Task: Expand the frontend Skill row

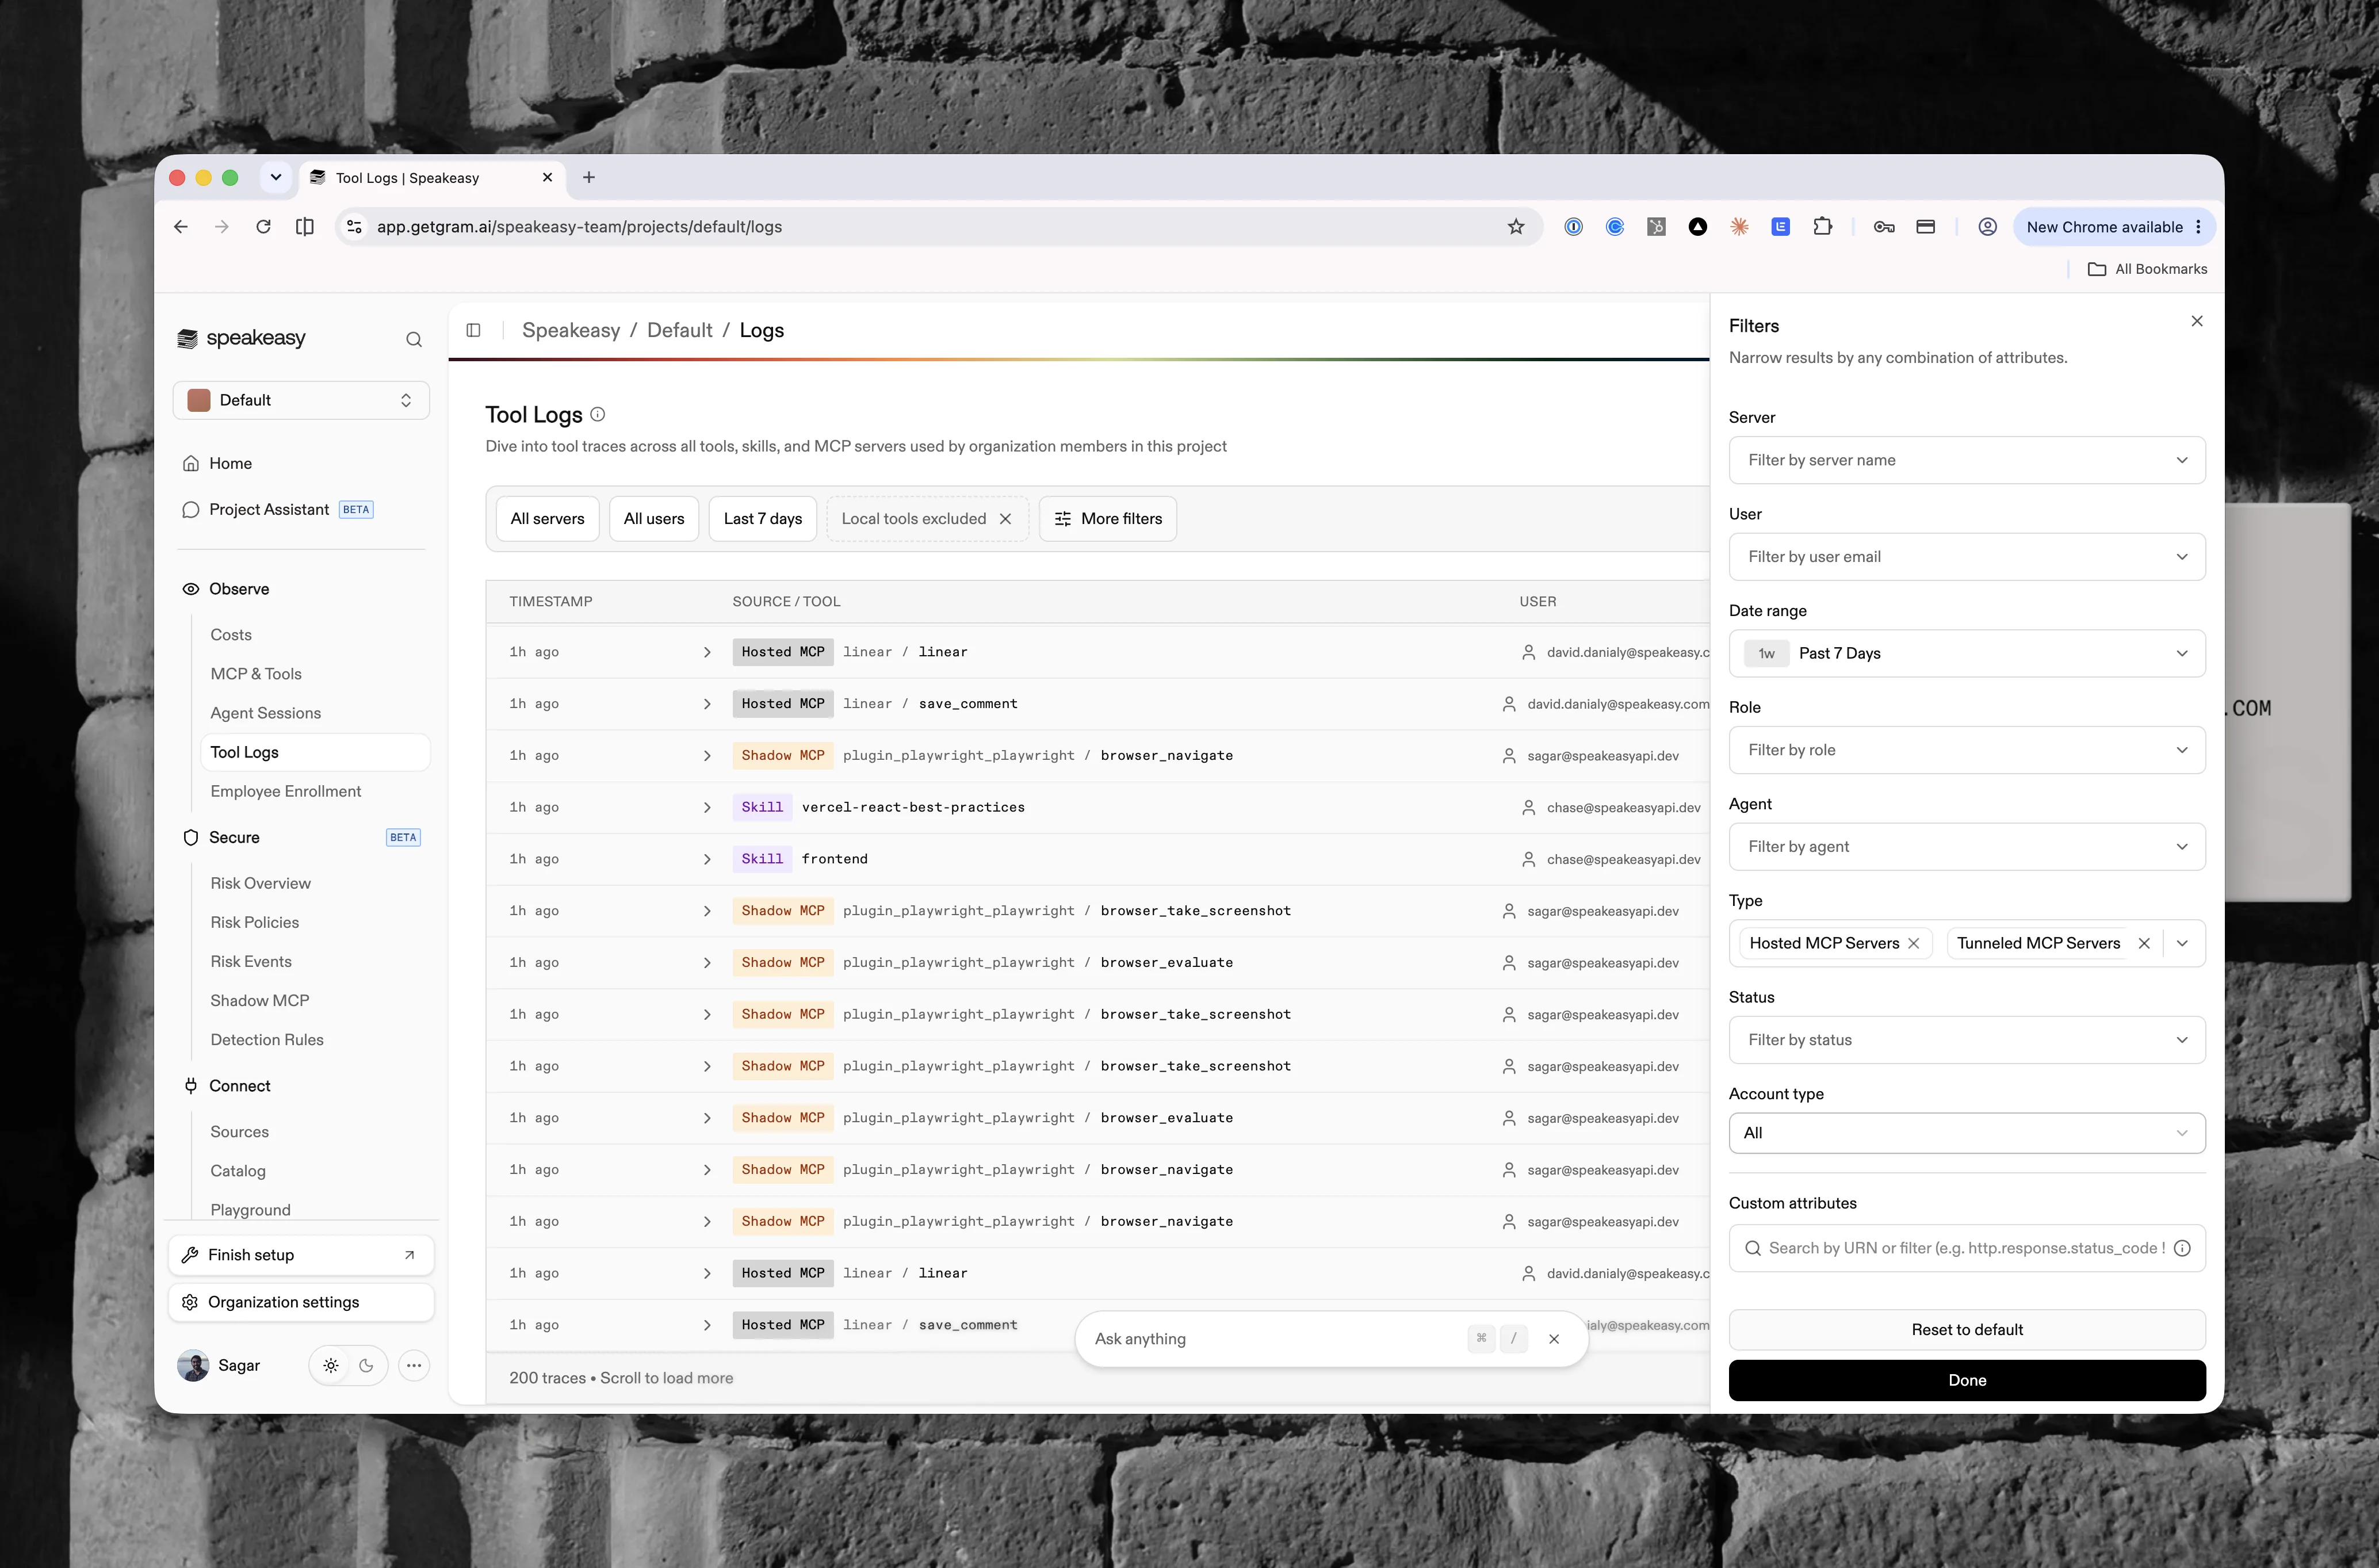Action: pos(707,859)
